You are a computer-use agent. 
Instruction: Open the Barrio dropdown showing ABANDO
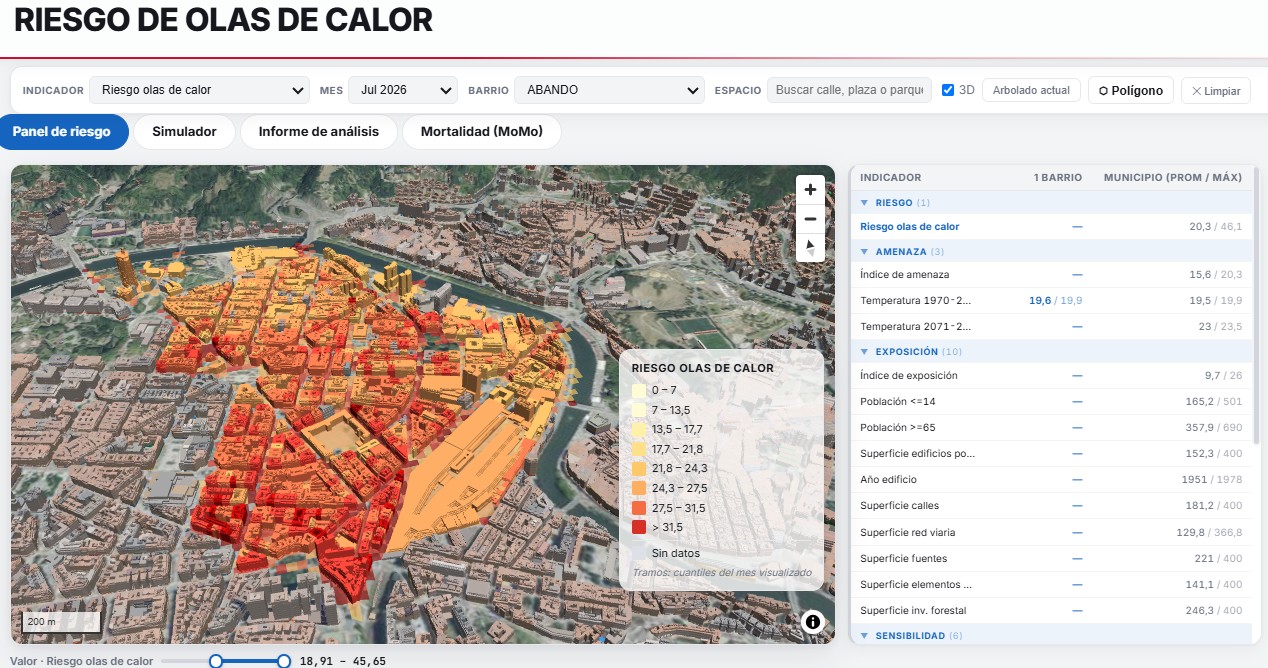[609, 90]
